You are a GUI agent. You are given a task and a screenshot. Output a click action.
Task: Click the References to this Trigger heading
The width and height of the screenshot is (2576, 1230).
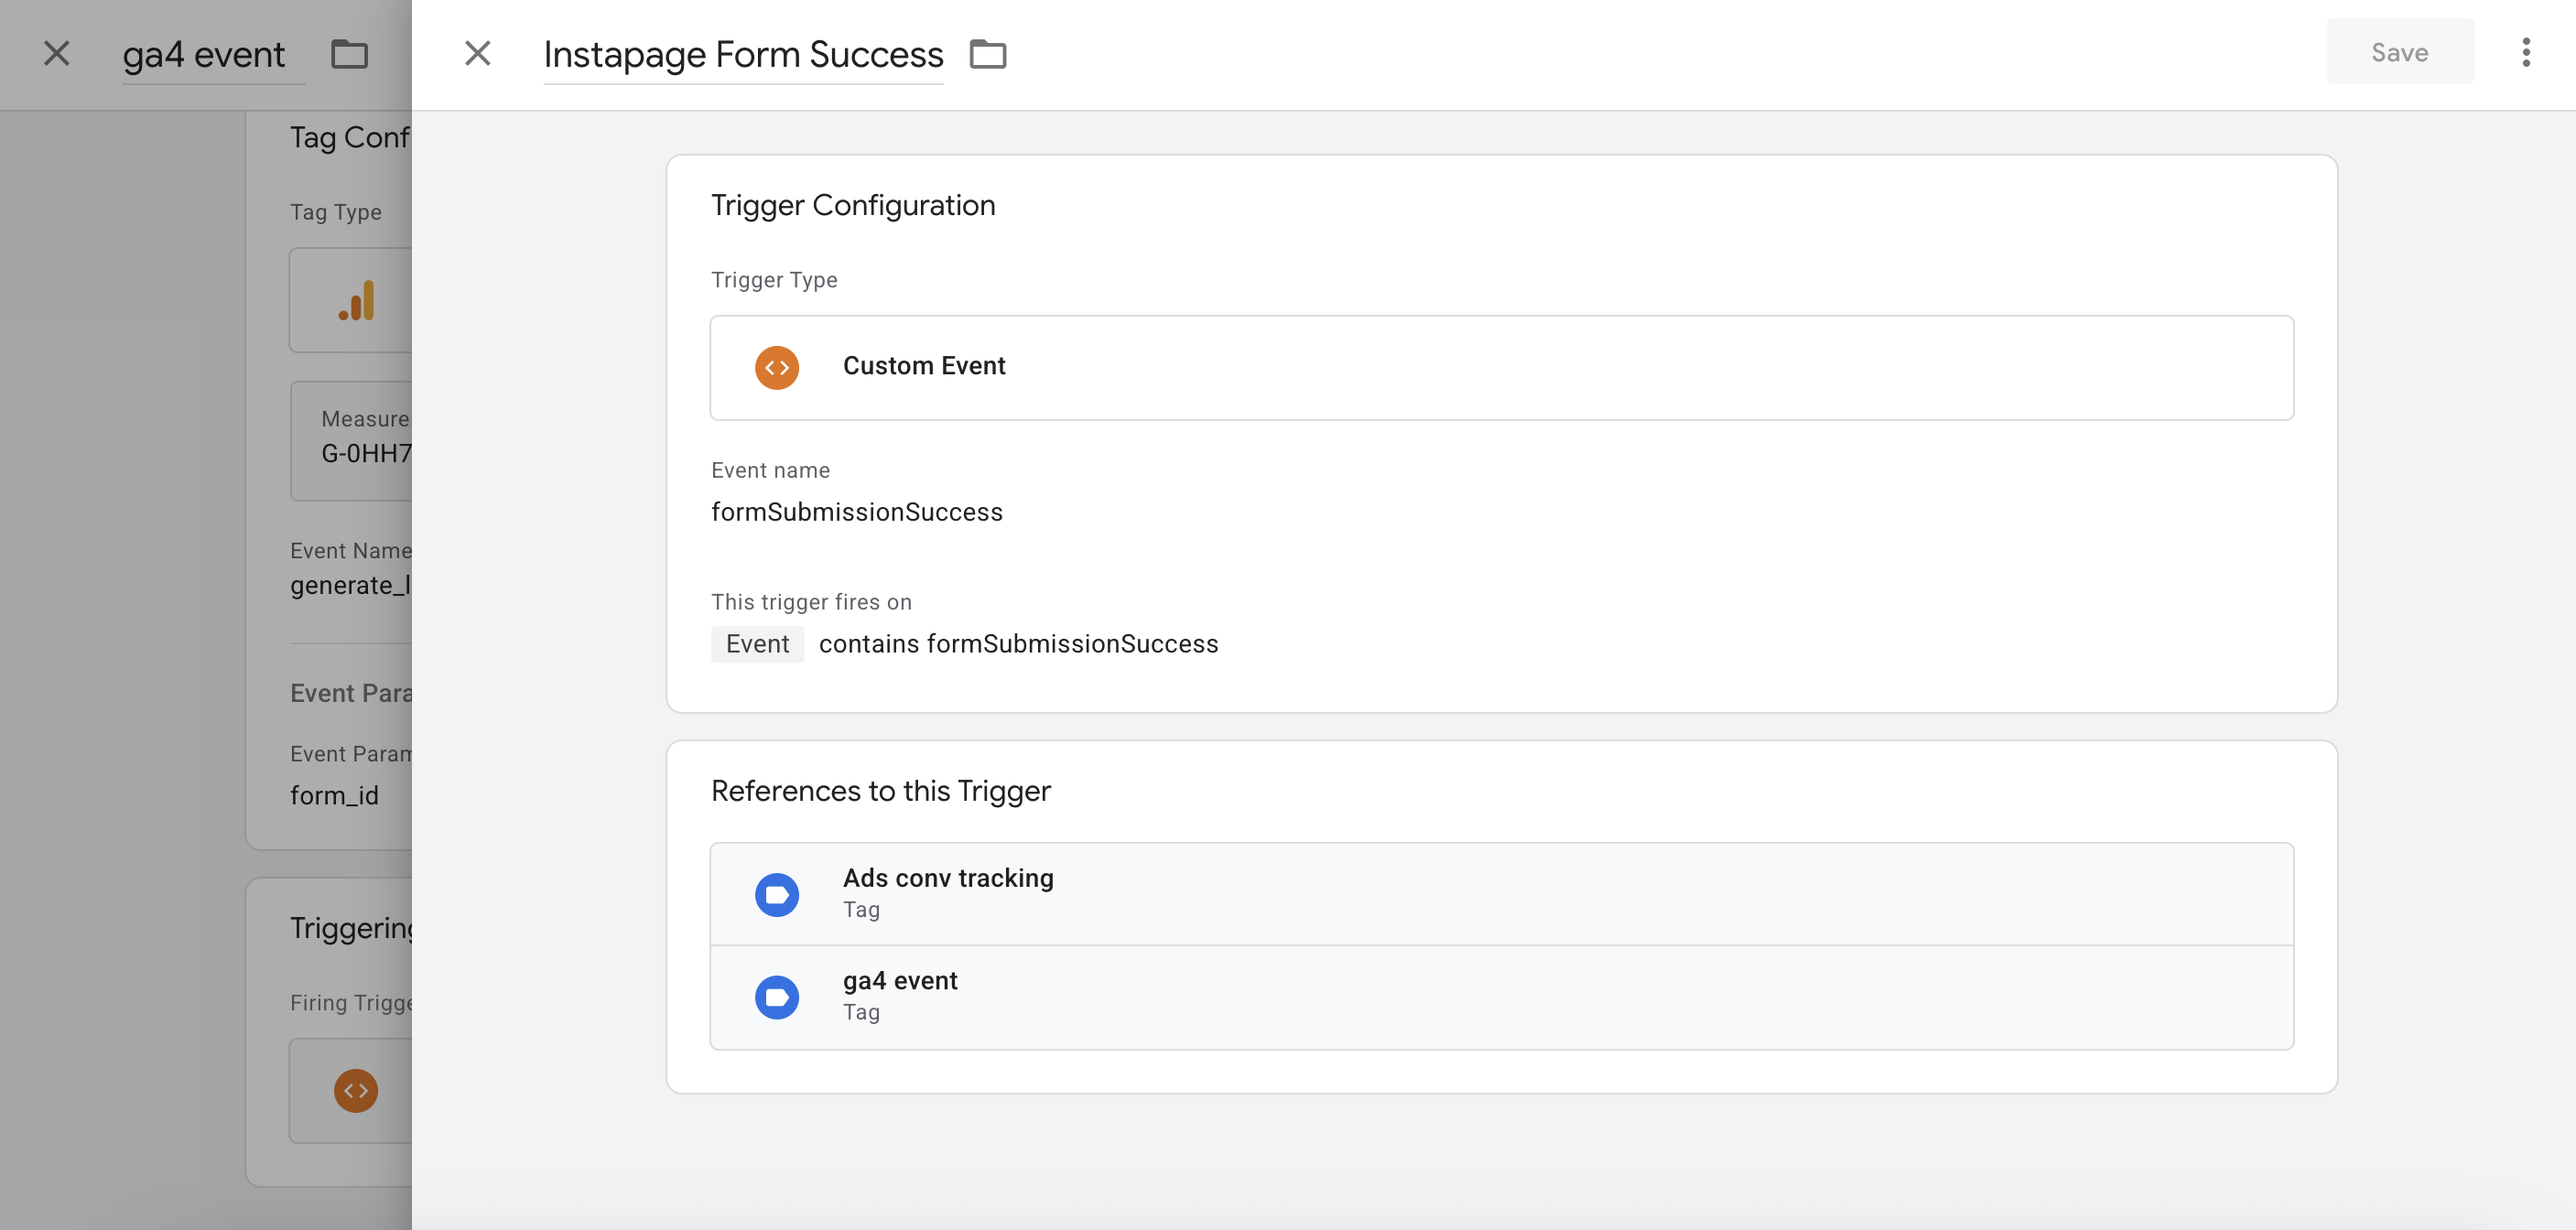(880, 791)
